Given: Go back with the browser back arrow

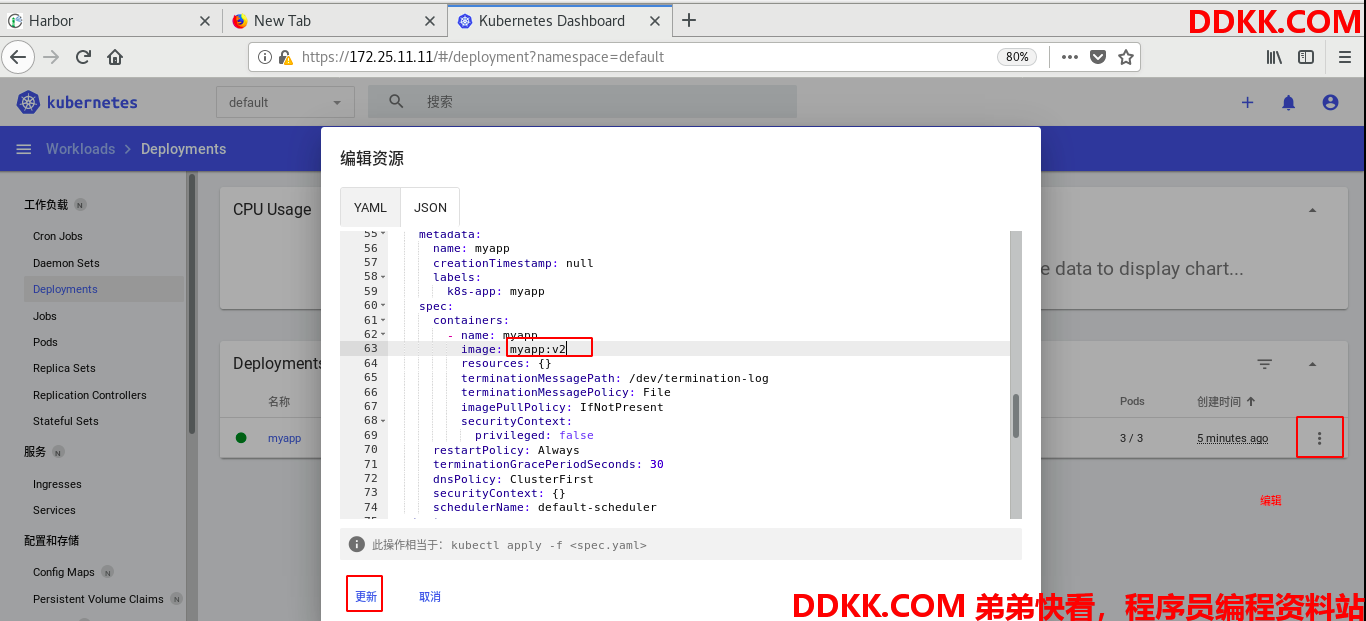Looking at the screenshot, I should 17,57.
